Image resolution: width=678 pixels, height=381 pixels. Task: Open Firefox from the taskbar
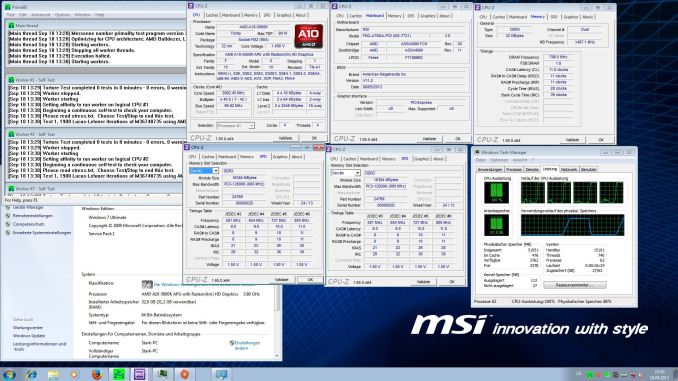(x=97, y=374)
